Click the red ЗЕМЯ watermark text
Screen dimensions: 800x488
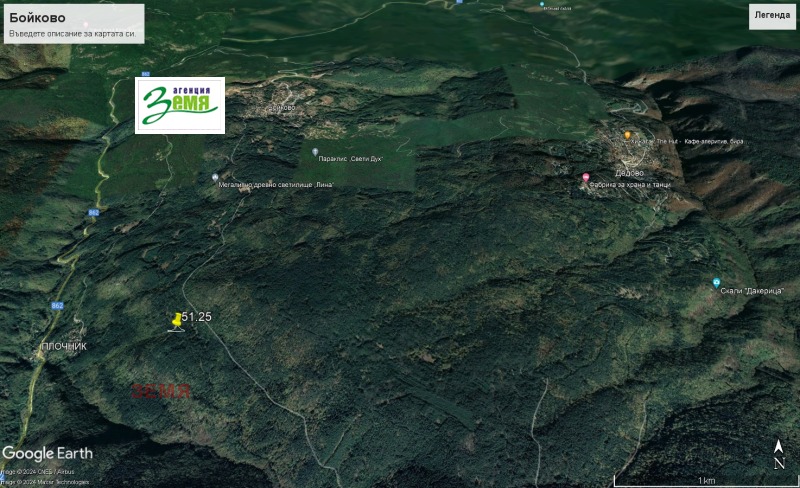161,391
